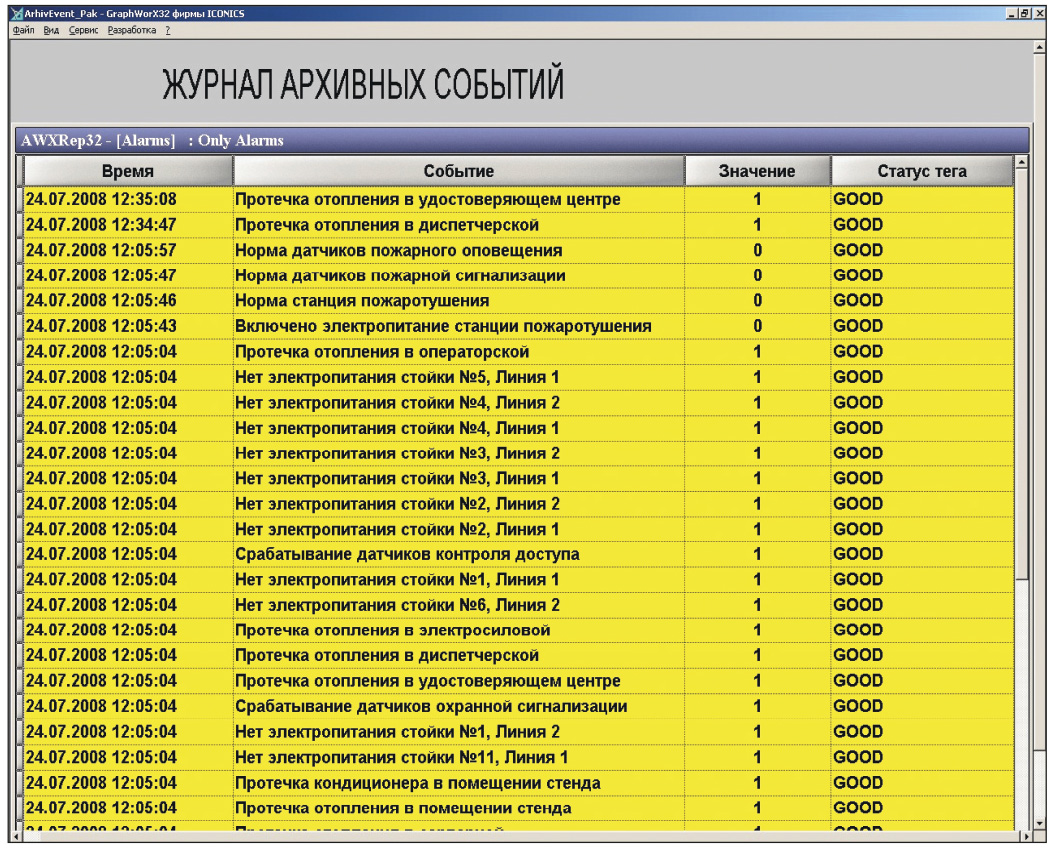Select 'Норма датчиков пожарной сигнализации' event
This screenshot has width=1053, height=848.
[400, 275]
